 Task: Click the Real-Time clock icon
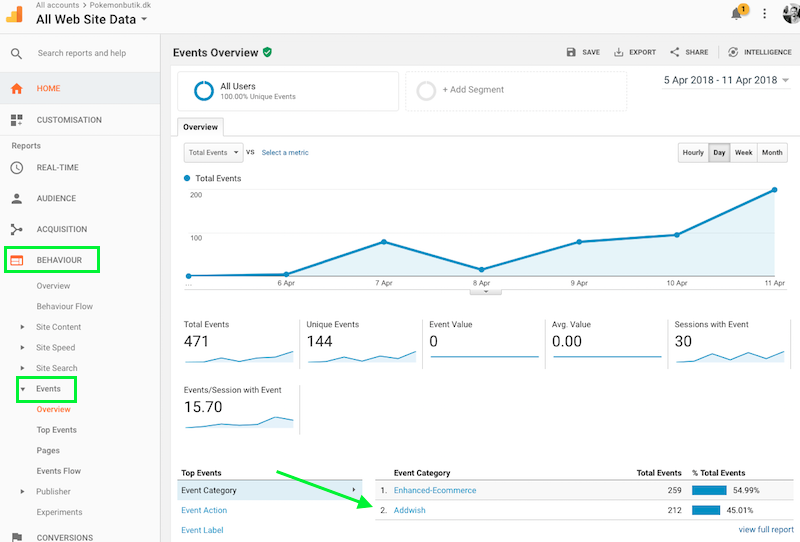point(17,168)
